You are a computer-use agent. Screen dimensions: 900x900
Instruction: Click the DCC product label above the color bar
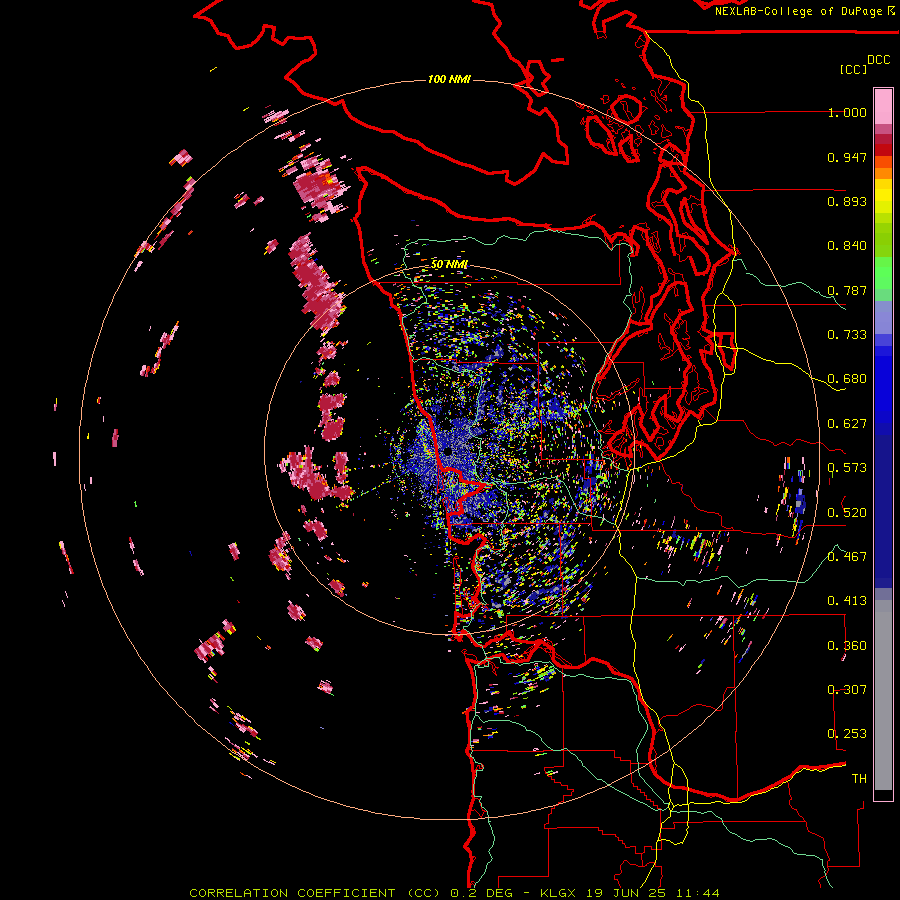click(x=879, y=60)
